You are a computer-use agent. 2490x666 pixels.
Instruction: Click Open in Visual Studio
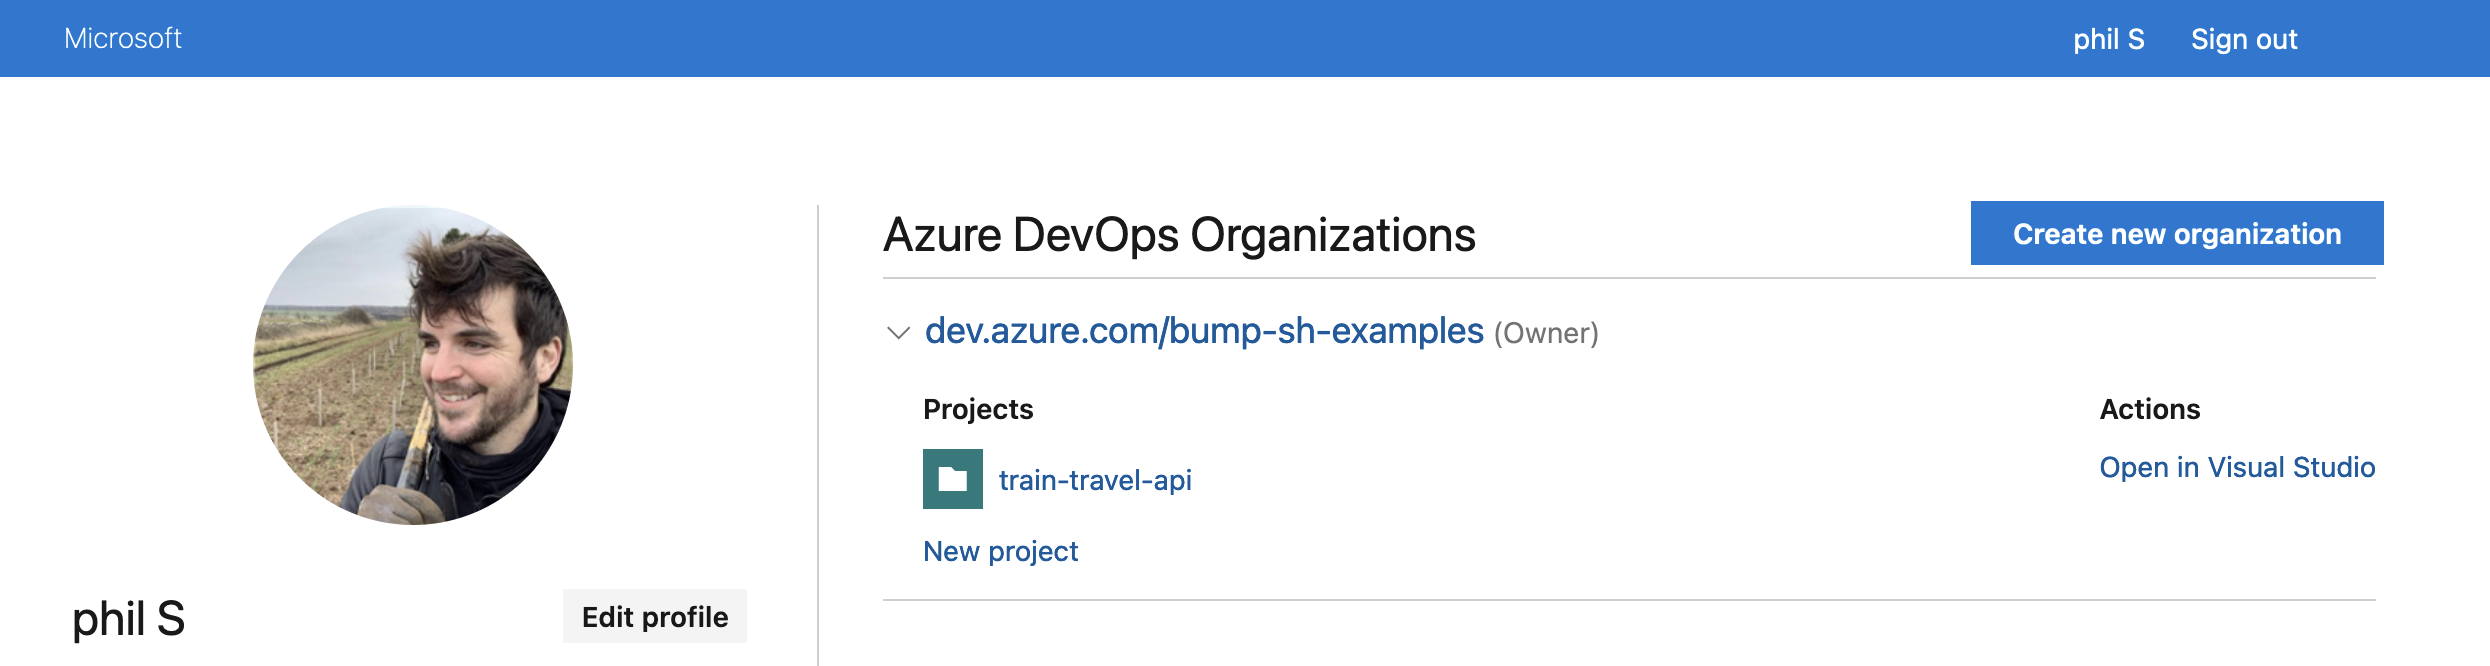[2236, 467]
